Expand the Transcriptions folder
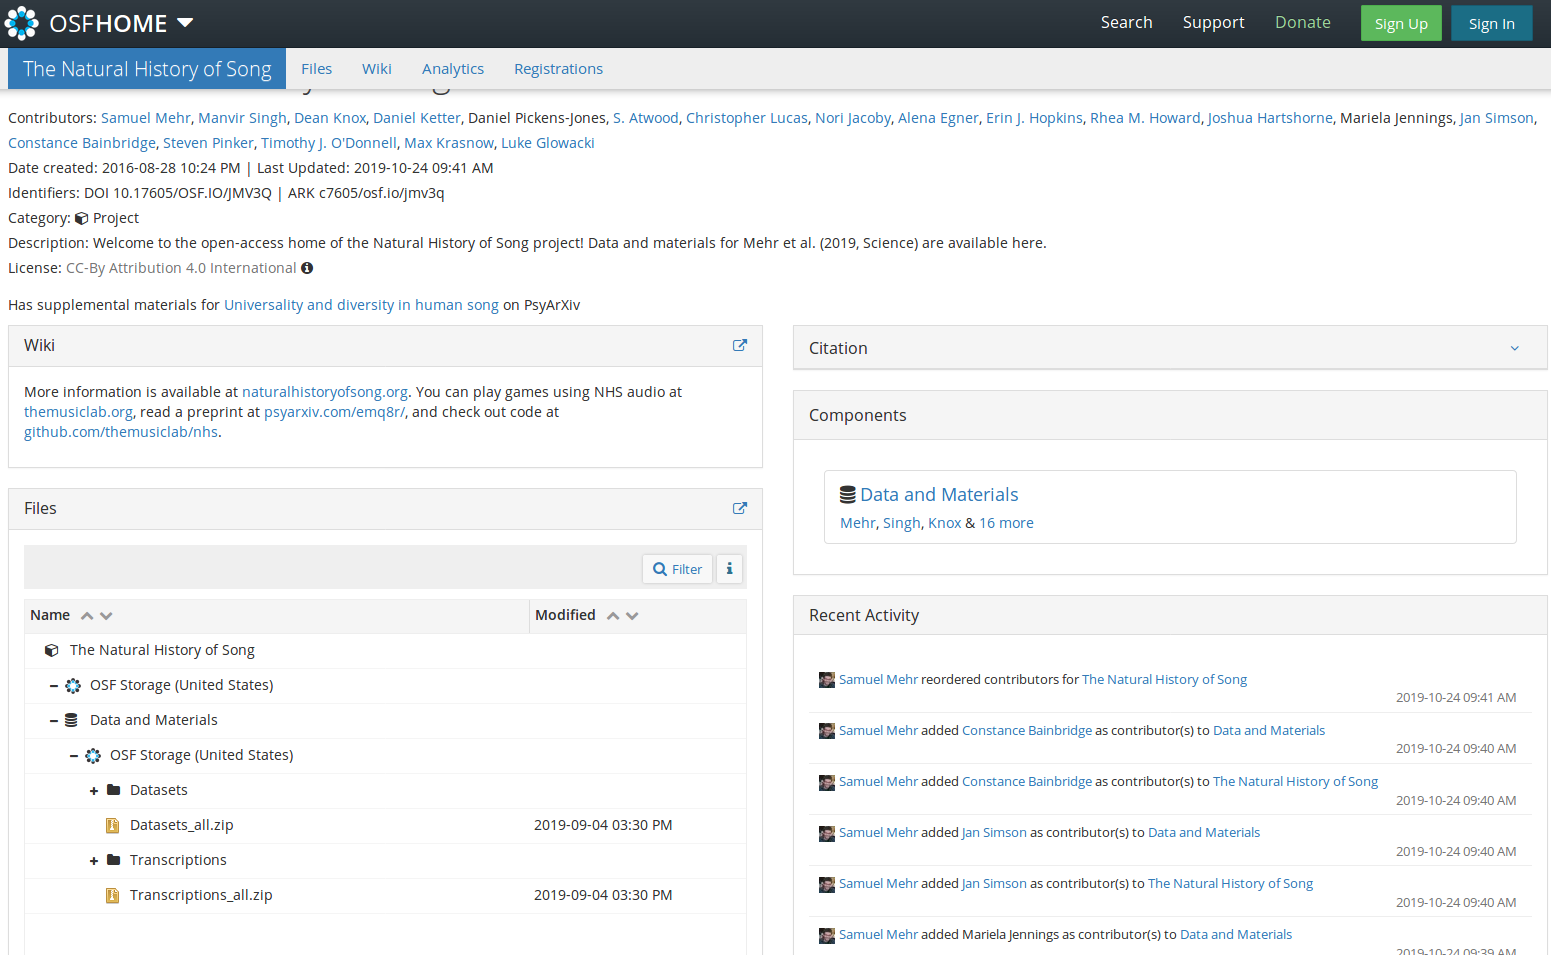This screenshot has width=1551, height=955. (x=94, y=861)
